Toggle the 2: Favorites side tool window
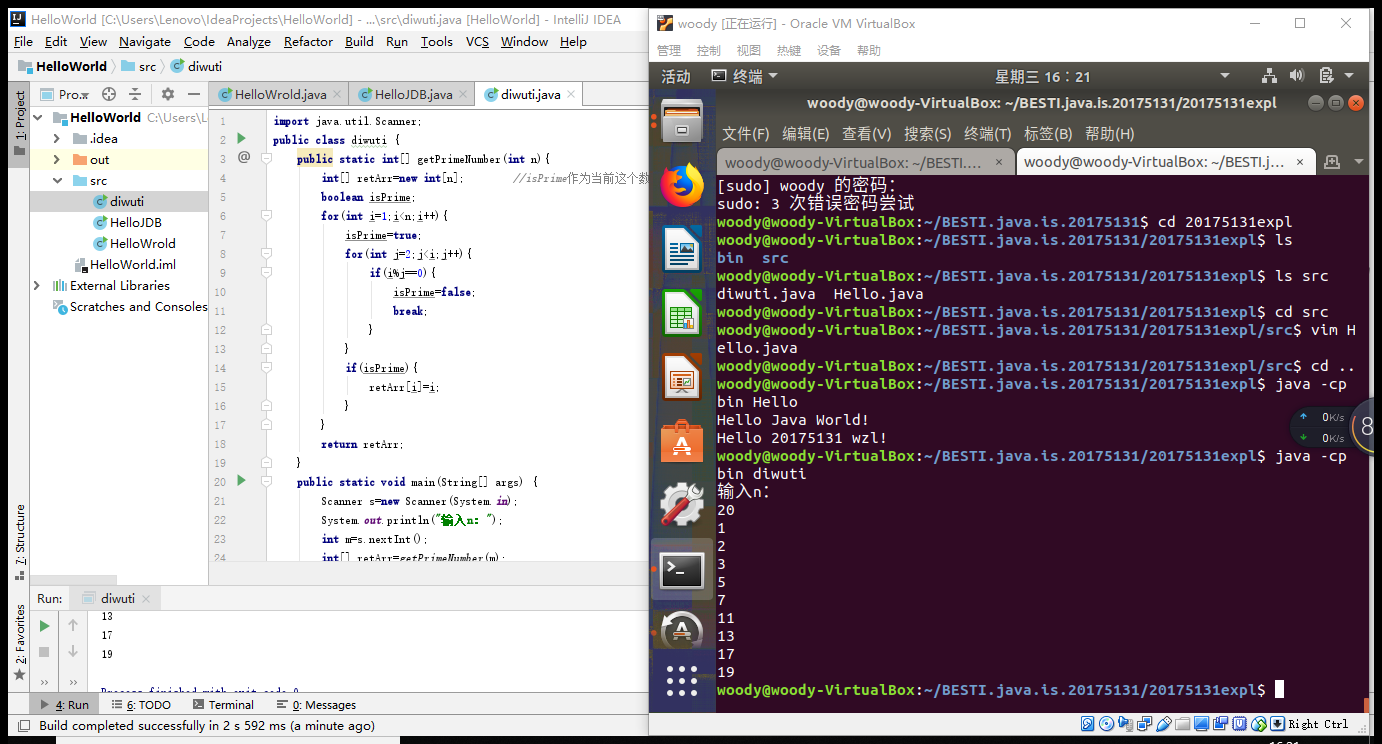The width and height of the screenshot is (1382, 744). tap(19, 643)
